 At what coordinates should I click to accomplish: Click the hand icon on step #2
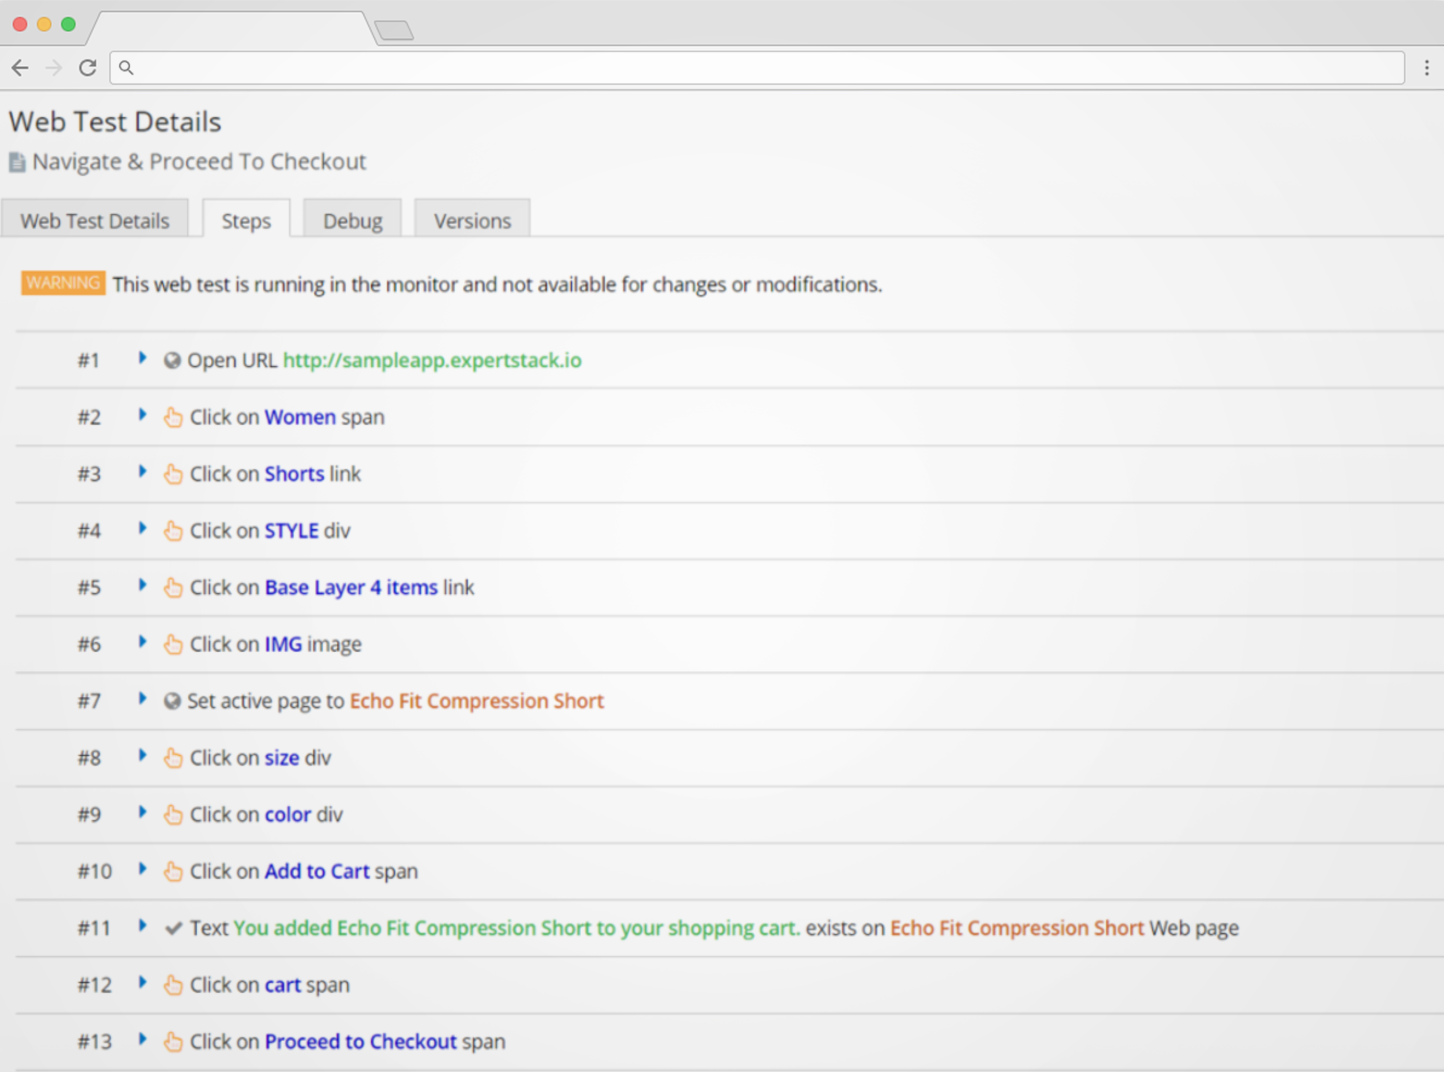pyautogui.click(x=173, y=417)
